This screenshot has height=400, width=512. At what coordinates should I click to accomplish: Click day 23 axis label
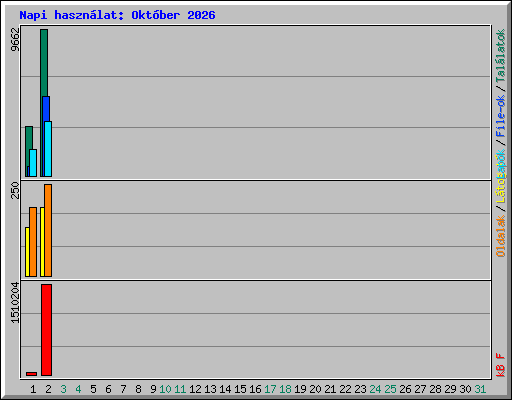tap(360, 389)
